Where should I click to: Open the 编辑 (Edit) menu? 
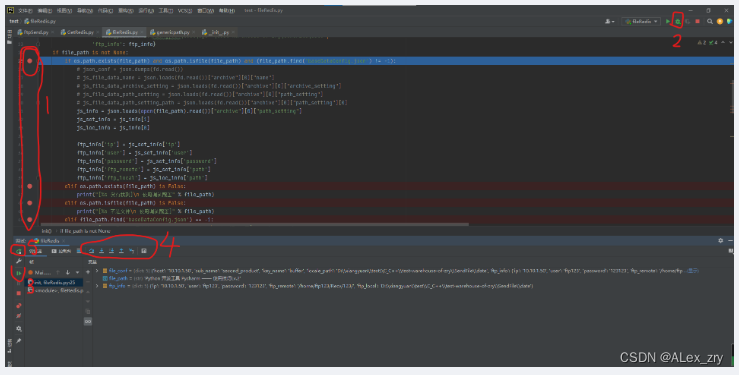(45, 10)
